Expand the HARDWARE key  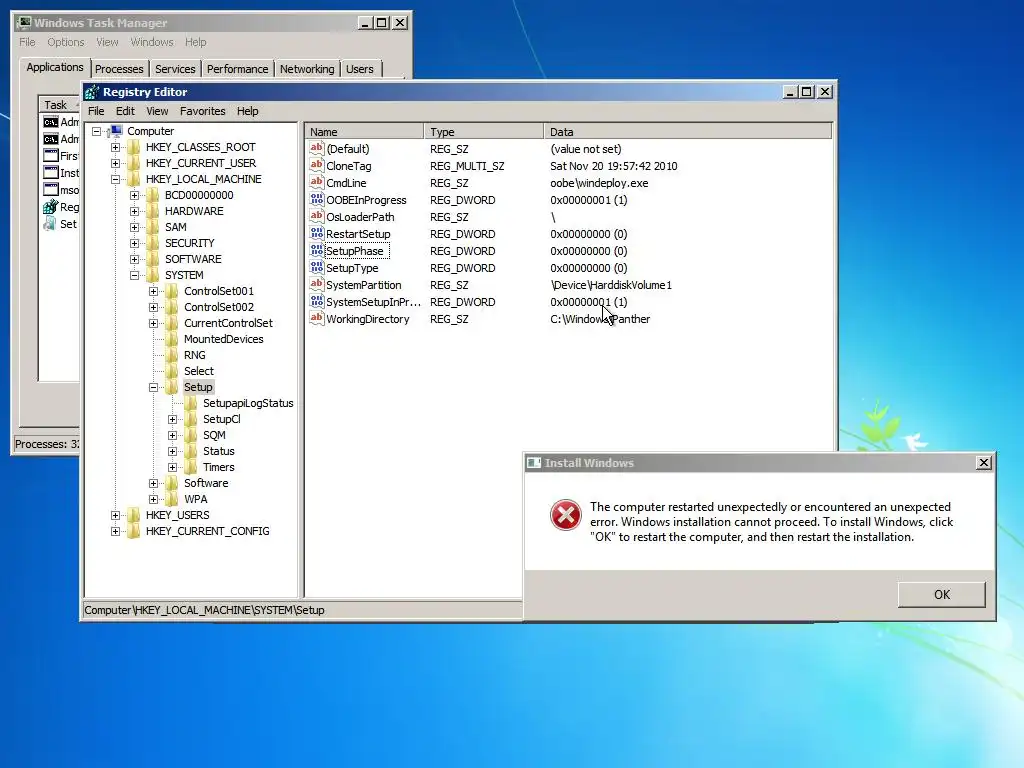(135, 212)
